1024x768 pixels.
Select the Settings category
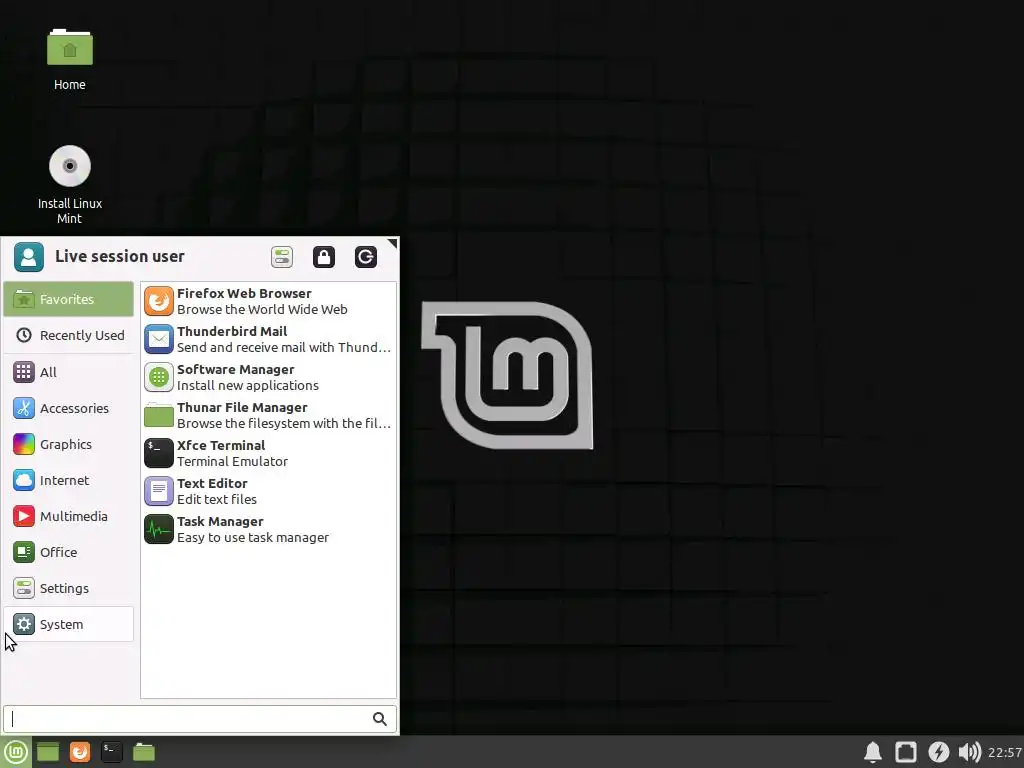pos(69,588)
